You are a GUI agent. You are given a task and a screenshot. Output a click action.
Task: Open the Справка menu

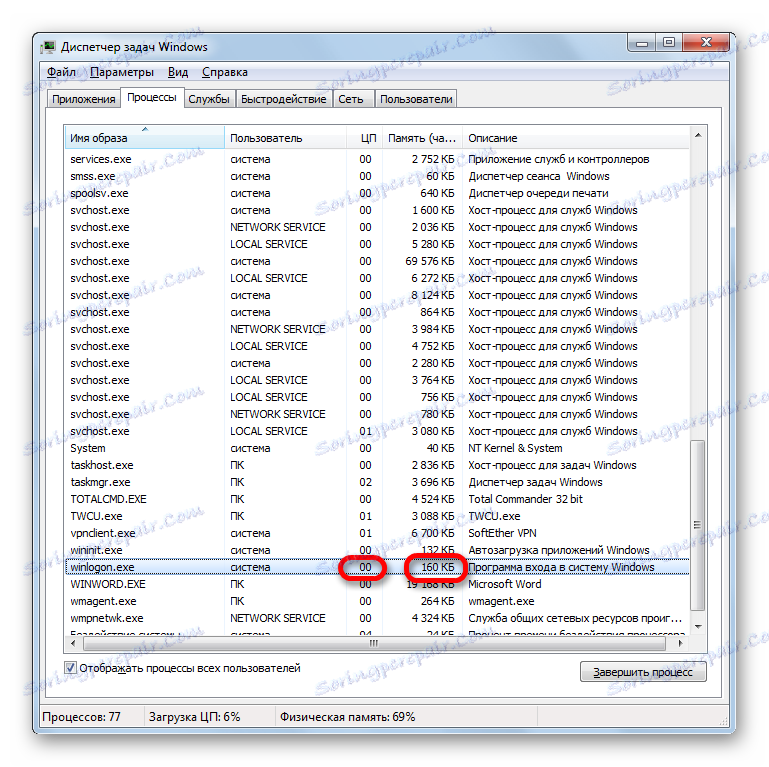click(x=225, y=72)
